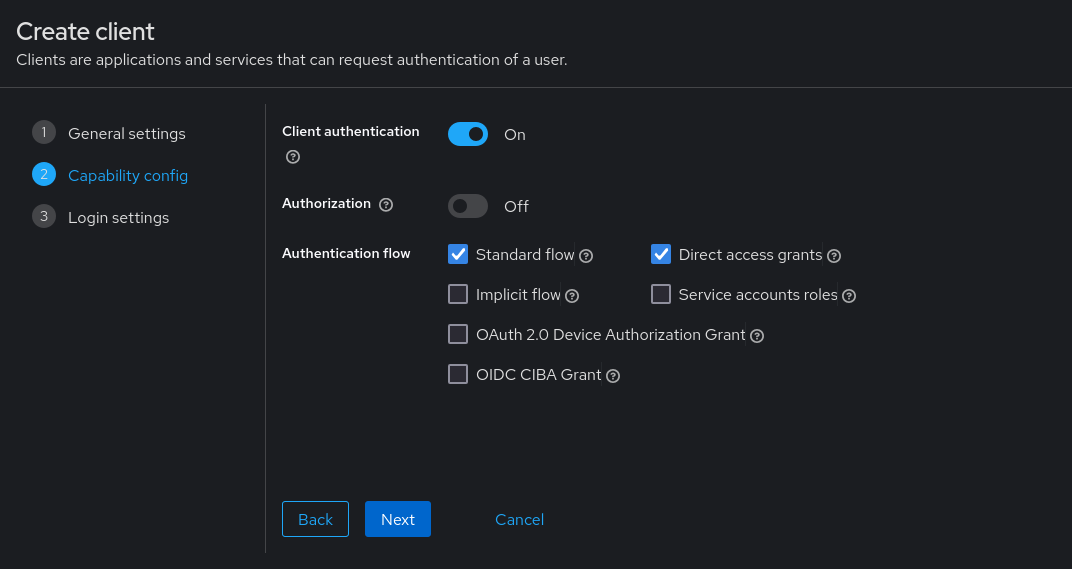1072x569 pixels.
Task: Tick the OAuth 2.0 Device Authorization Grant checkbox
Action: [x=458, y=334]
